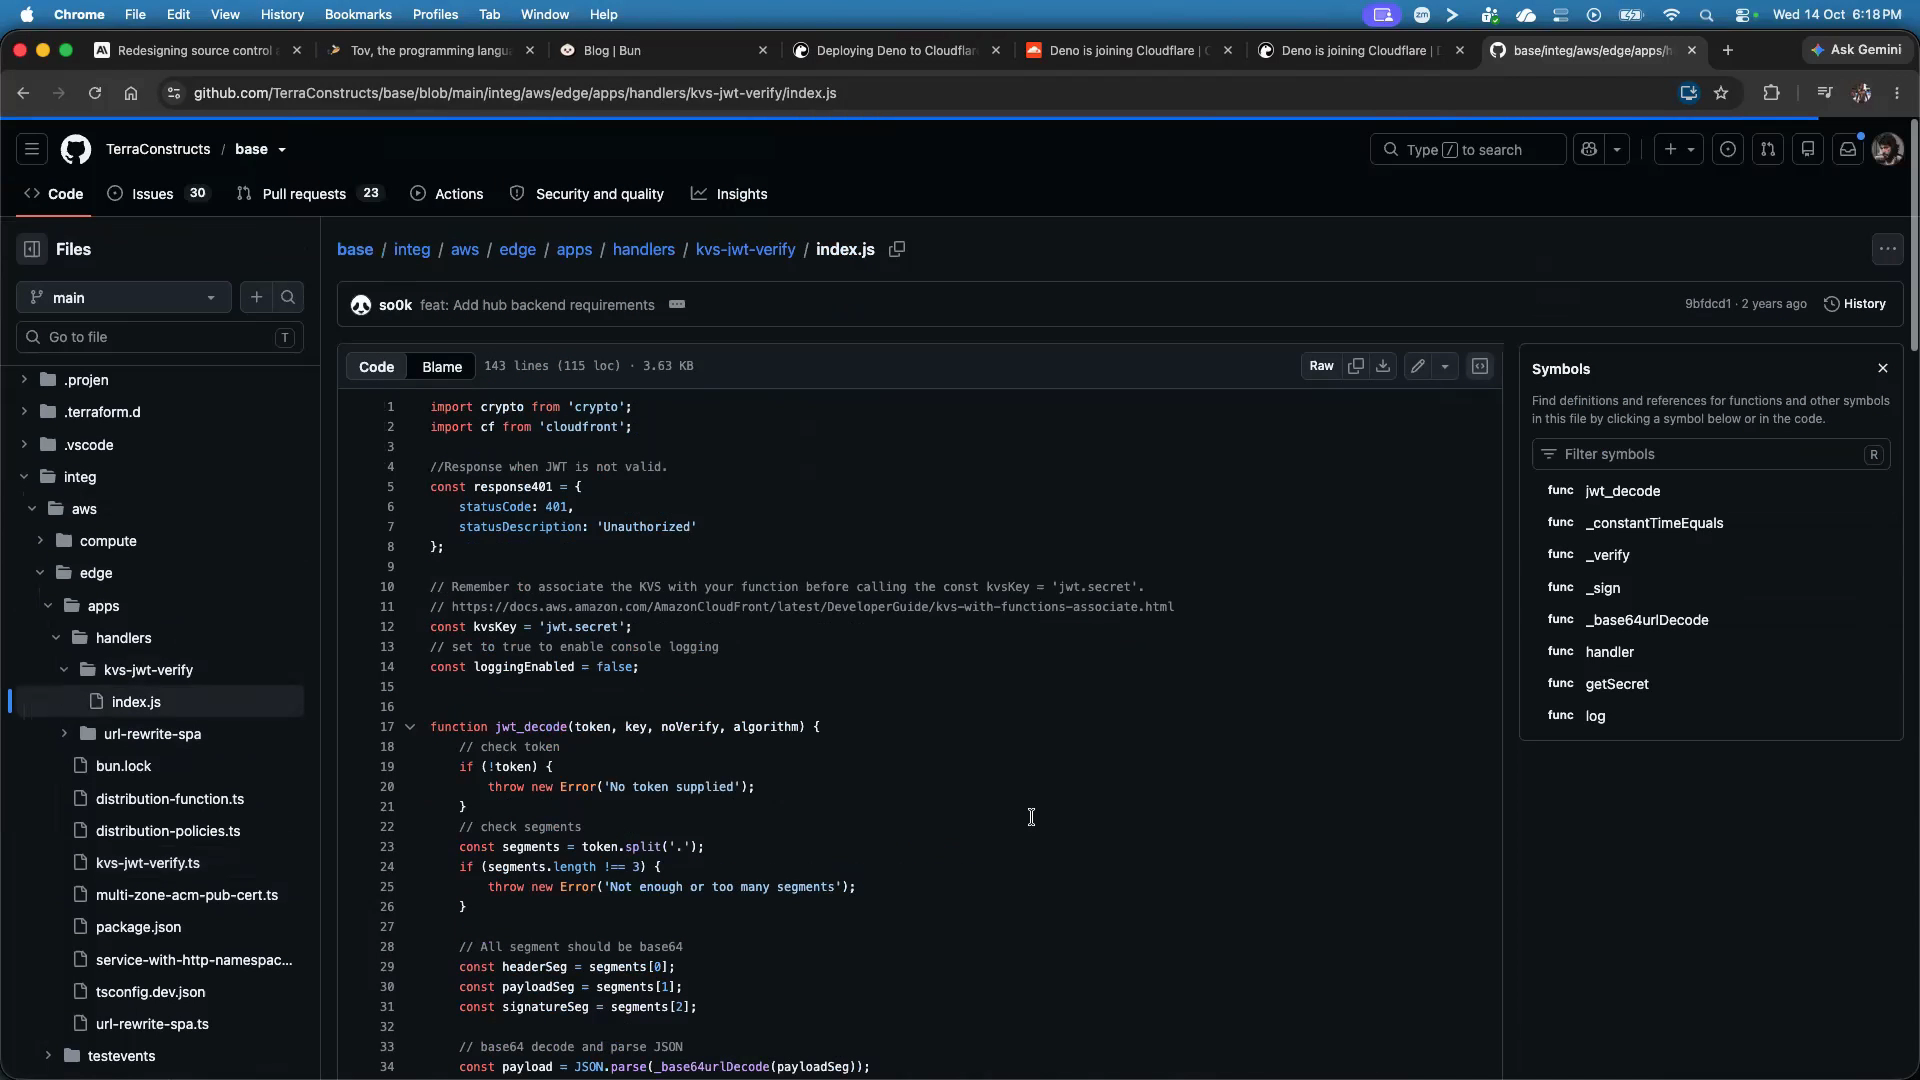The height and width of the screenshot is (1080, 1920).
Task: Jump to _base64urlDecode symbol
Action: coord(1647,620)
